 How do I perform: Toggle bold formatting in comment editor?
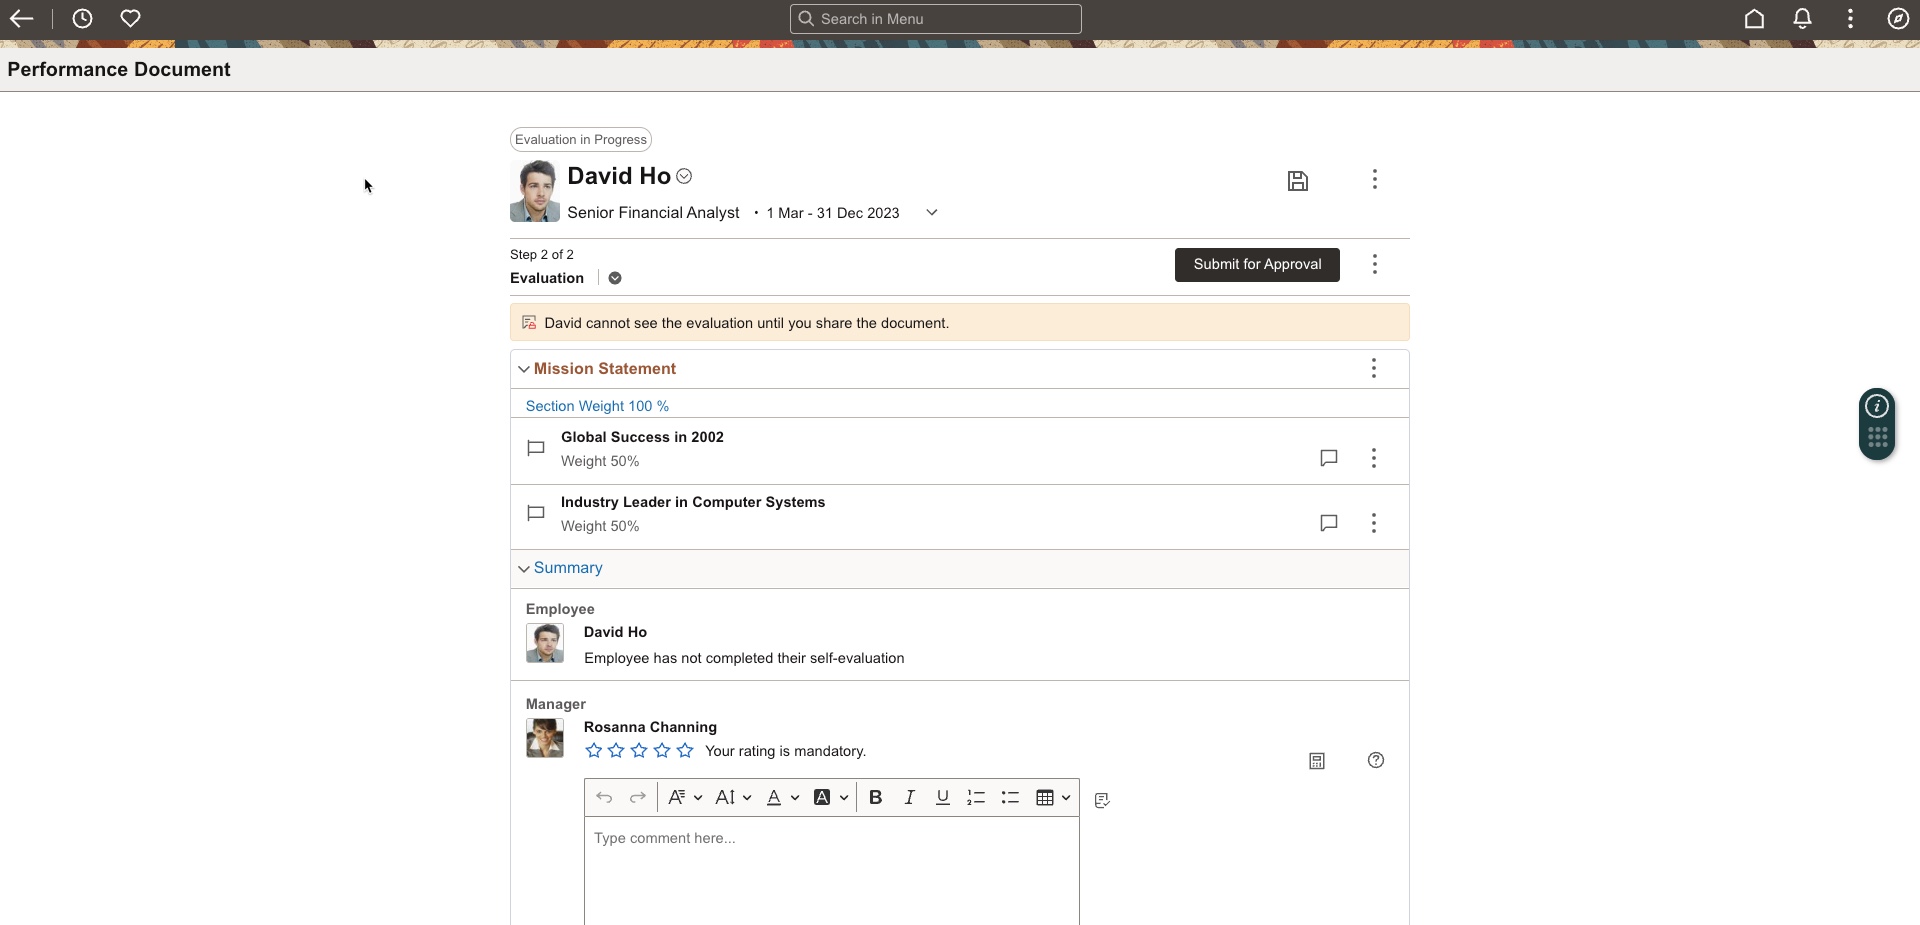[x=875, y=798]
